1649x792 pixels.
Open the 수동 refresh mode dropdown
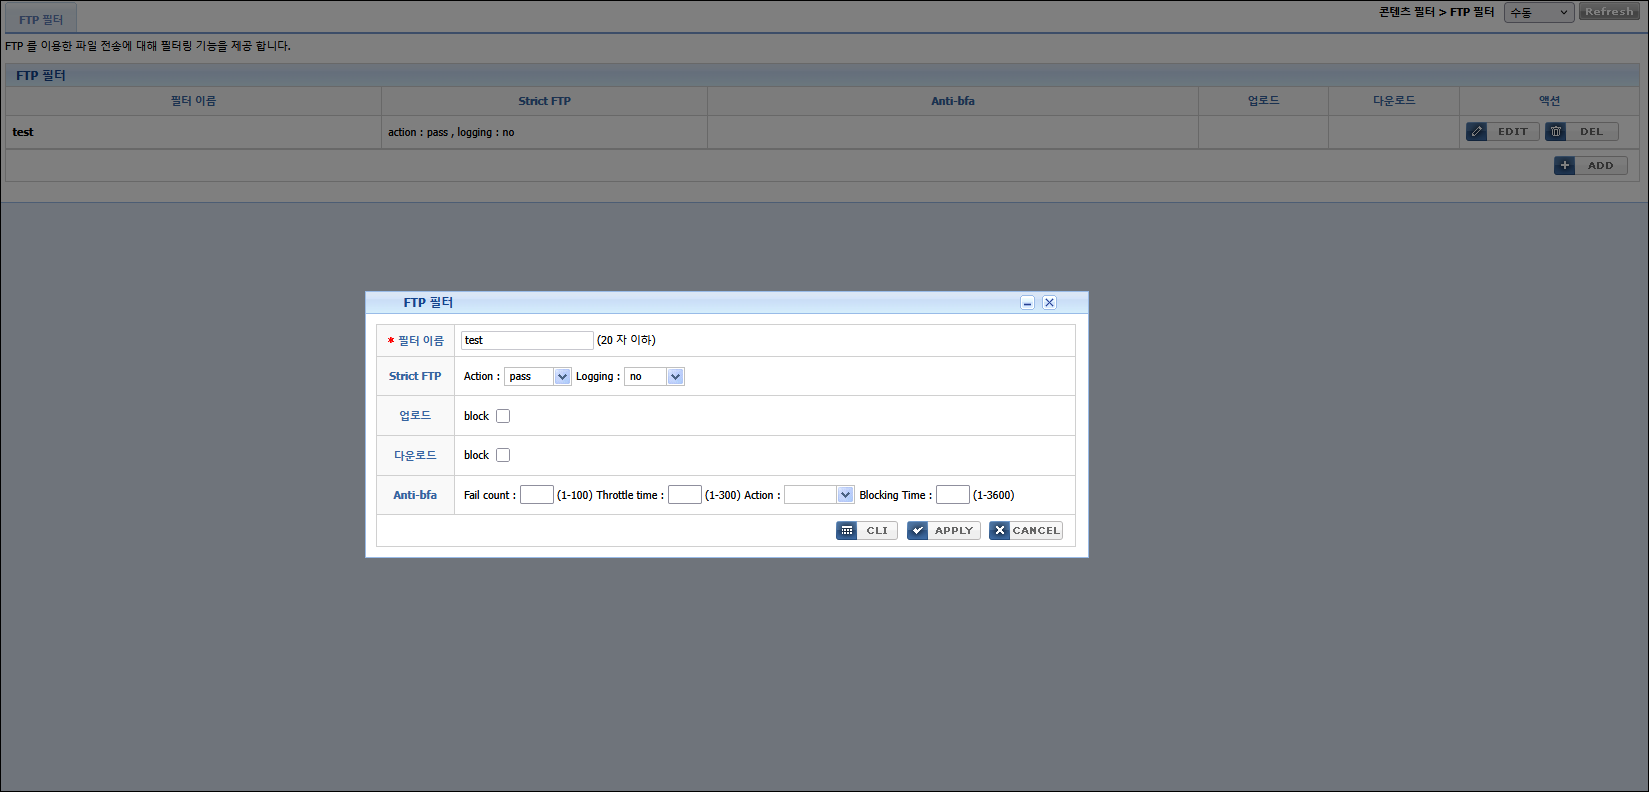click(1538, 13)
